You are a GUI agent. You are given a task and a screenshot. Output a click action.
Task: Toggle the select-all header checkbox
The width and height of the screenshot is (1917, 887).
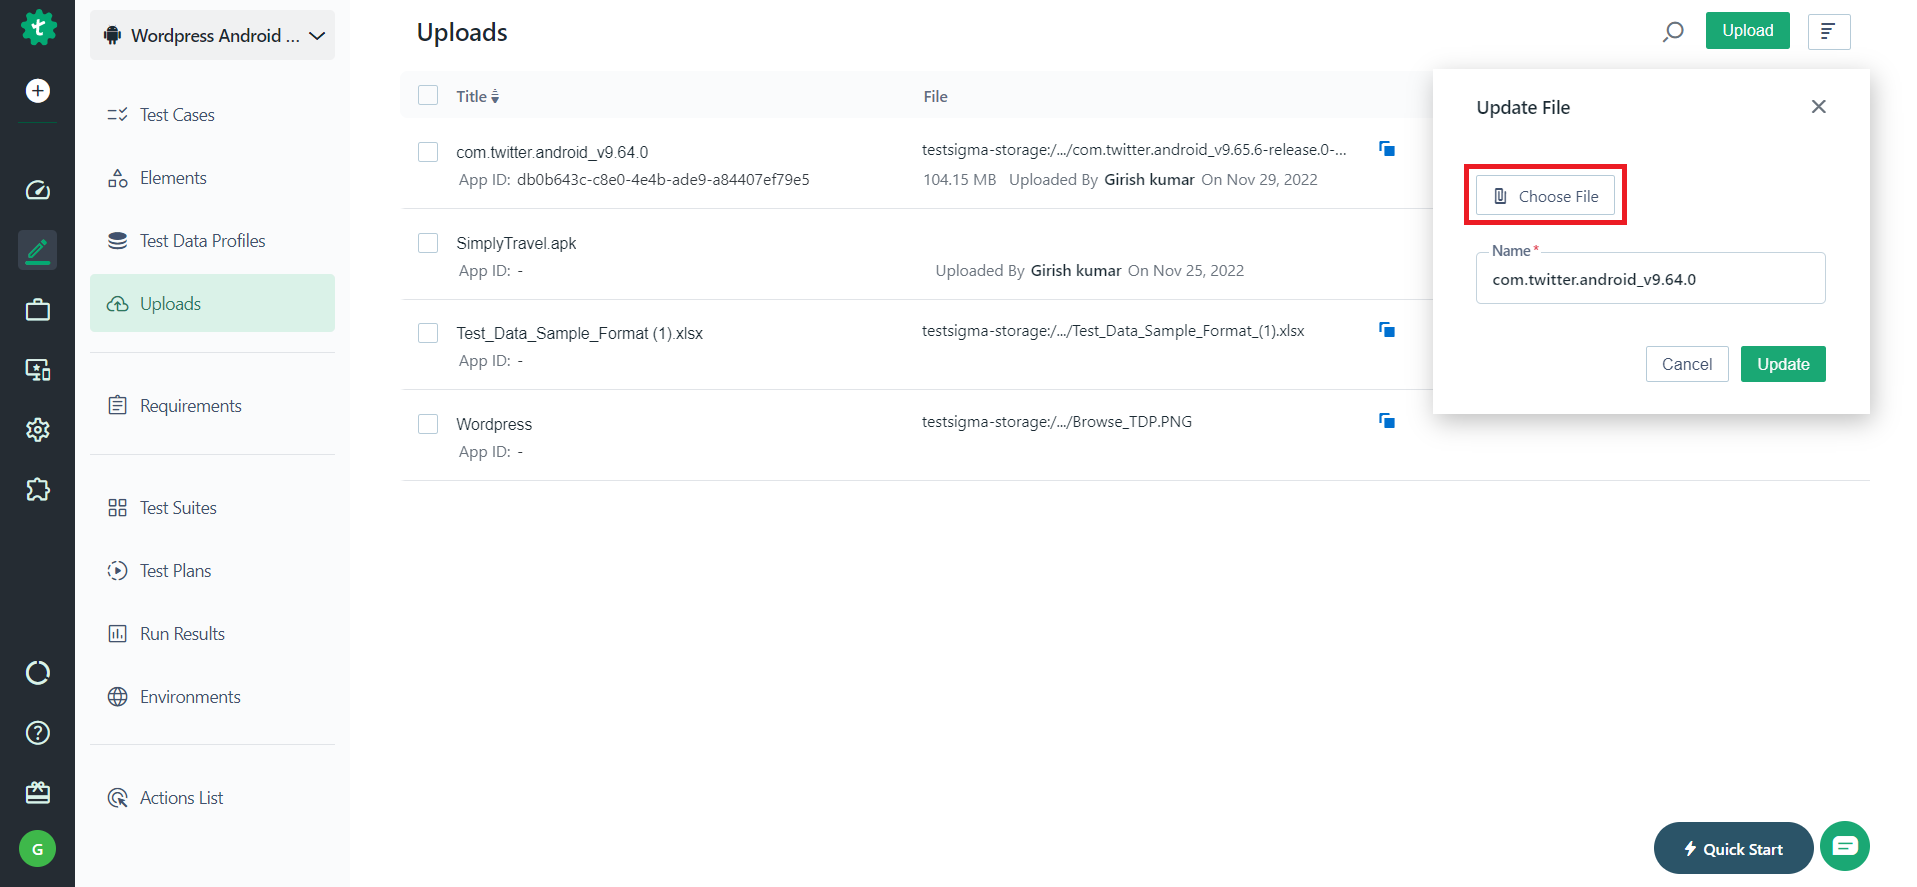pos(428,95)
